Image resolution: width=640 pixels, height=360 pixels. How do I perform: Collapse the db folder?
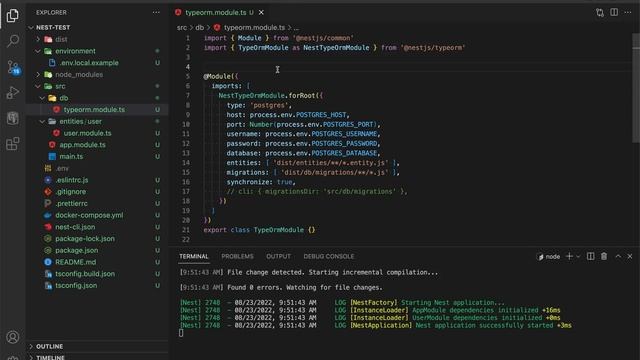pyautogui.click(x=42, y=98)
